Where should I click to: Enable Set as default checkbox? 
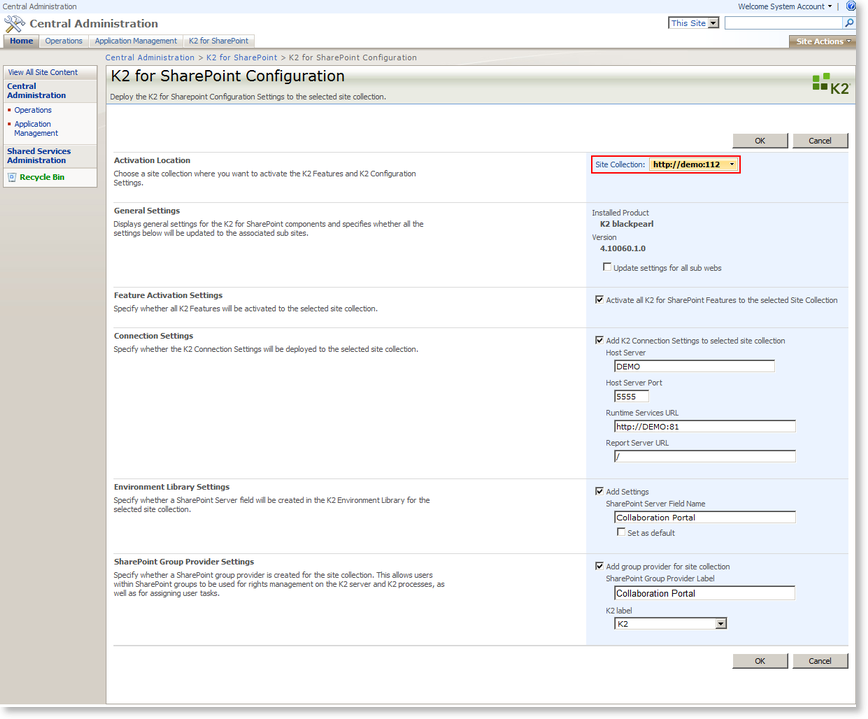point(621,532)
